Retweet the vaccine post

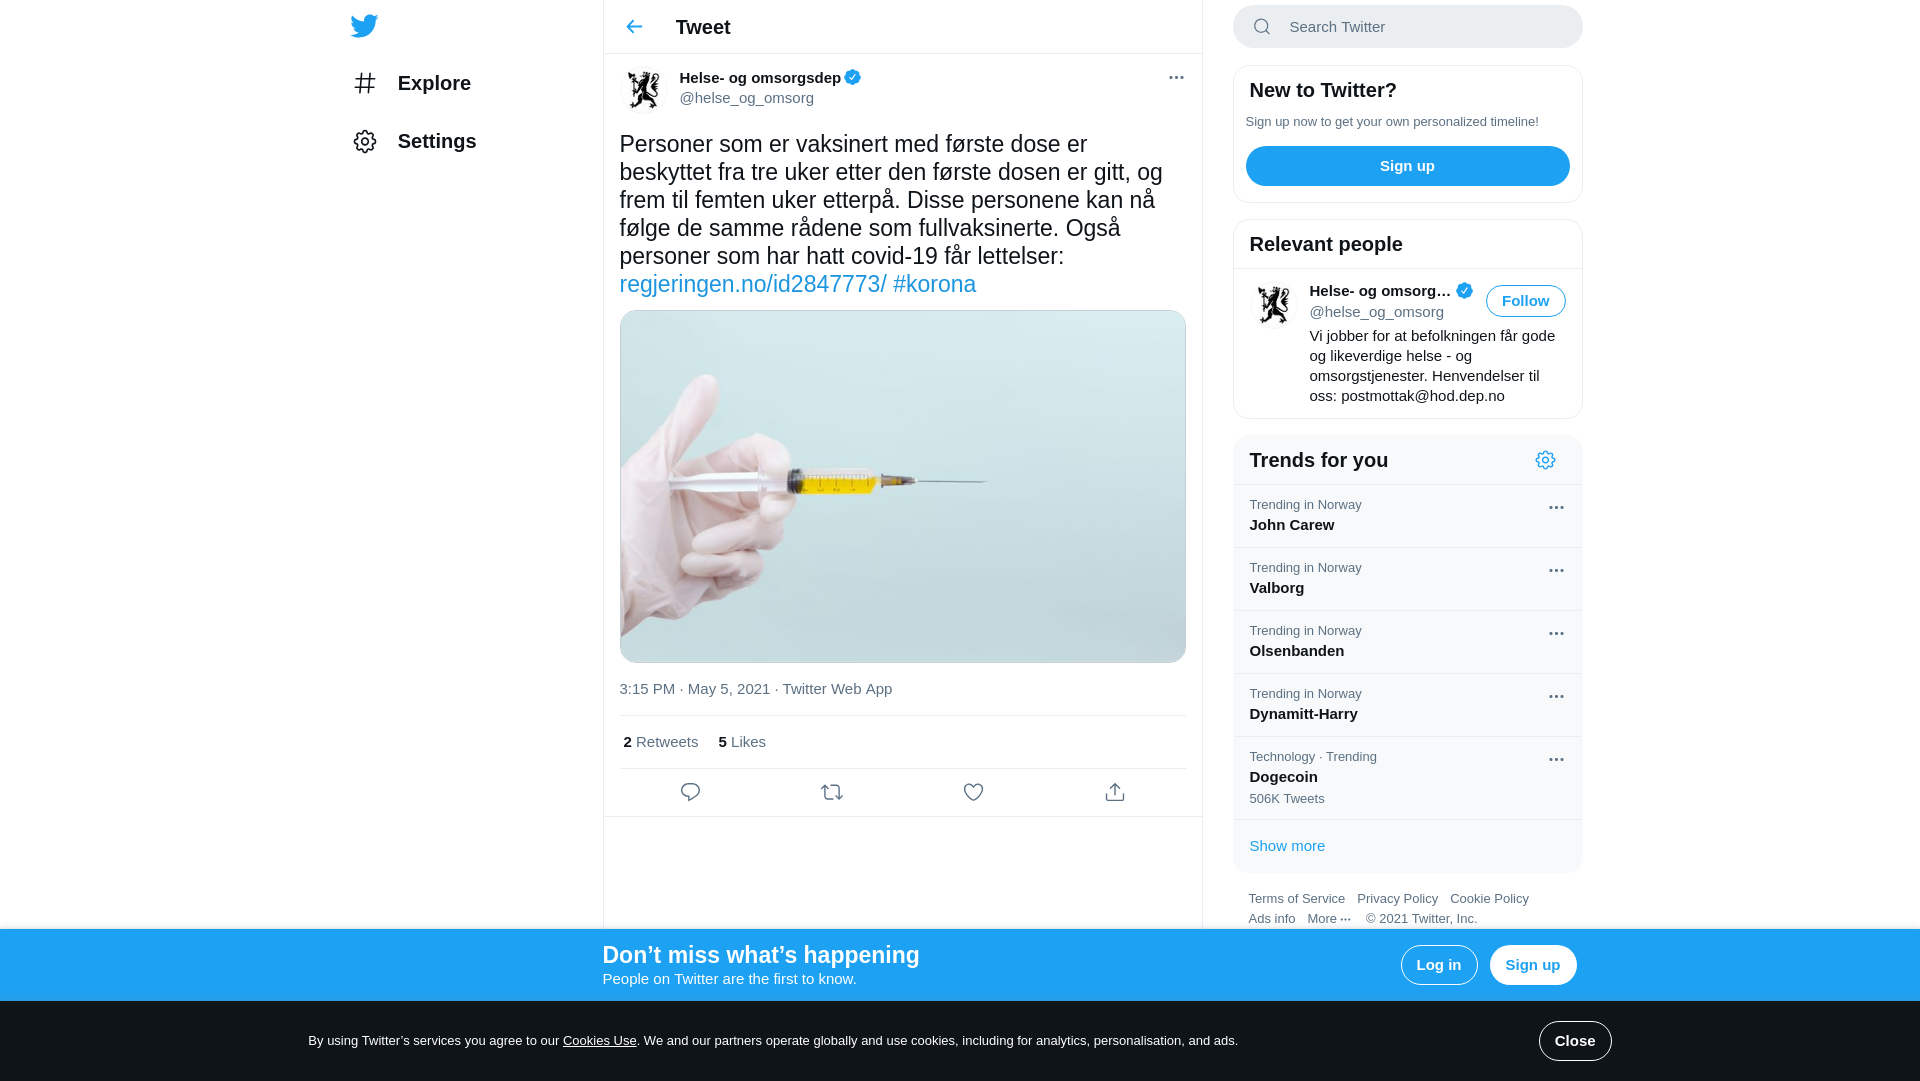pyautogui.click(x=832, y=792)
